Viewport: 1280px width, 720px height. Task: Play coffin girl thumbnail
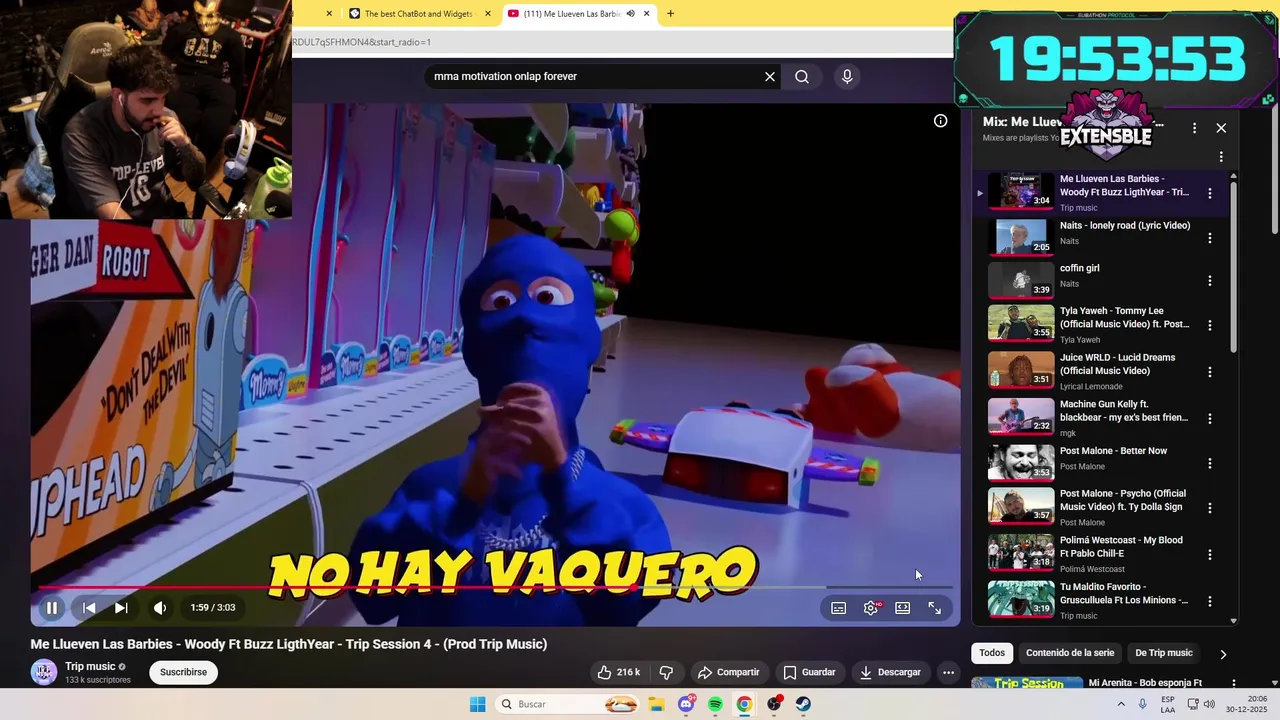pyautogui.click(x=1021, y=280)
